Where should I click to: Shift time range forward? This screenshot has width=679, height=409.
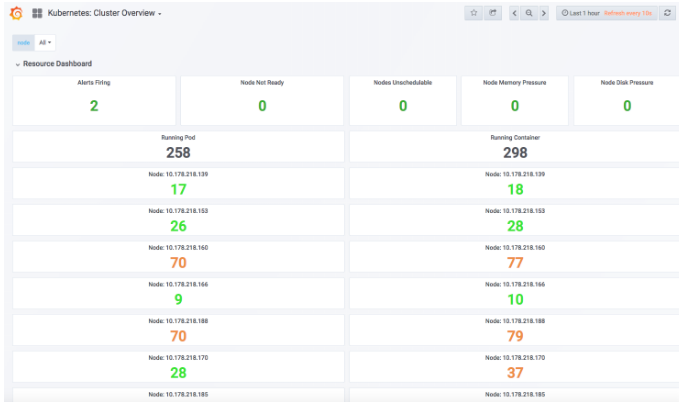544,13
